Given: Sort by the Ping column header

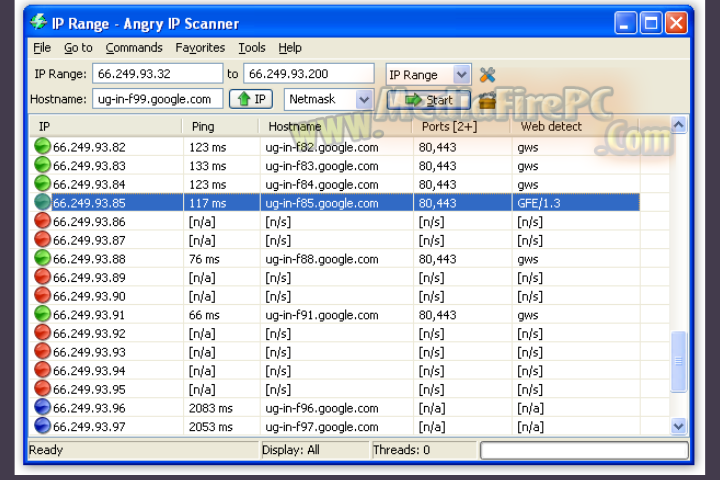Looking at the screenshot, I should [220, 126].
